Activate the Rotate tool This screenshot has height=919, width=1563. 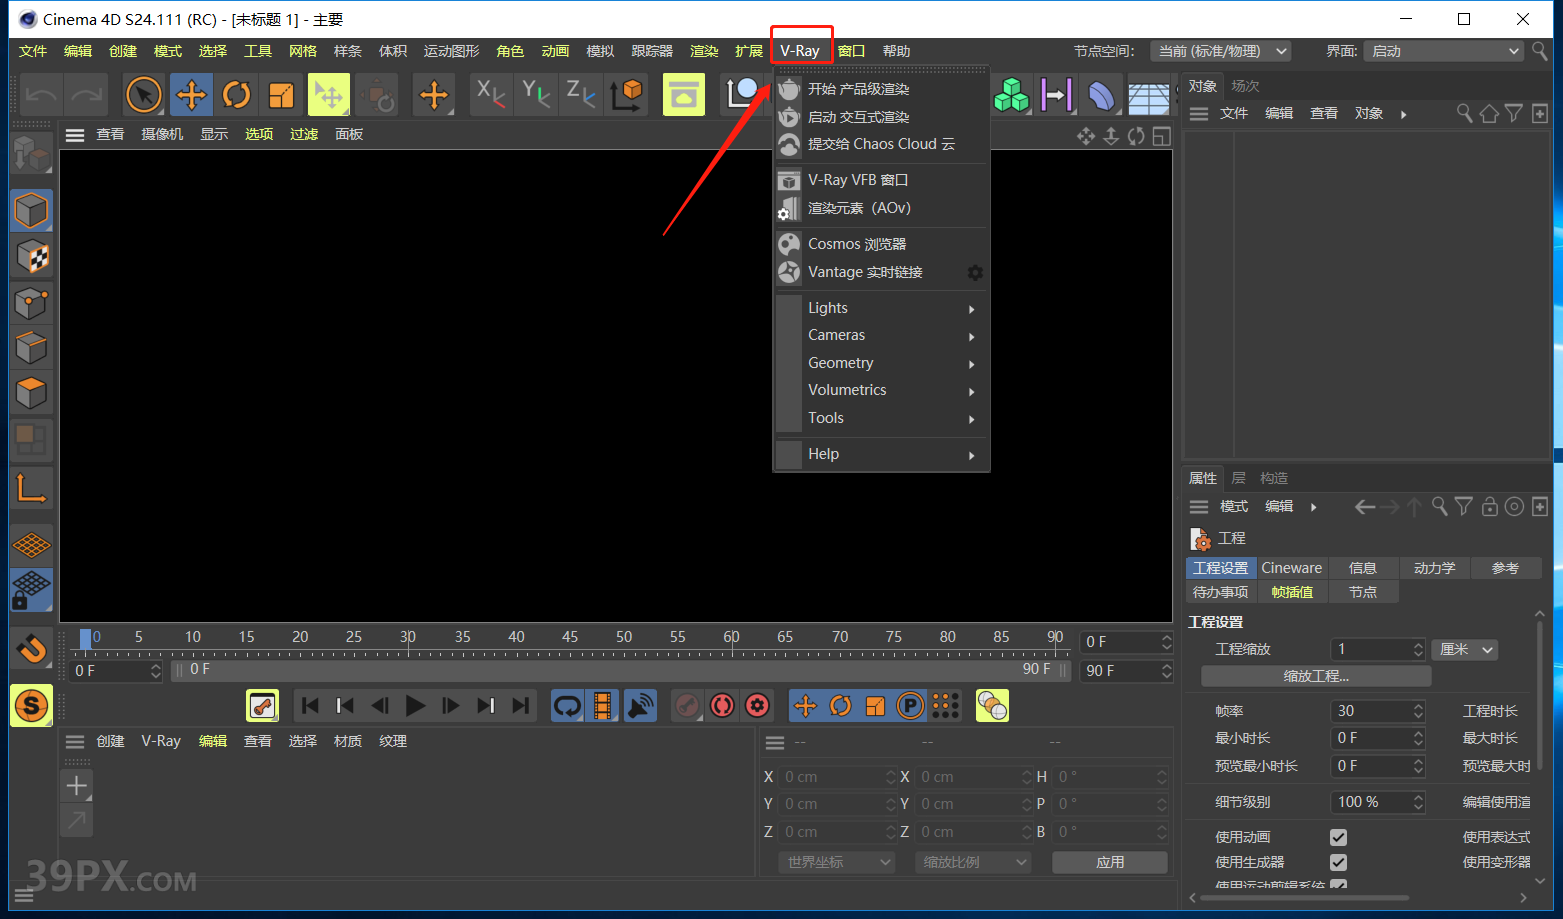point(237,95)
